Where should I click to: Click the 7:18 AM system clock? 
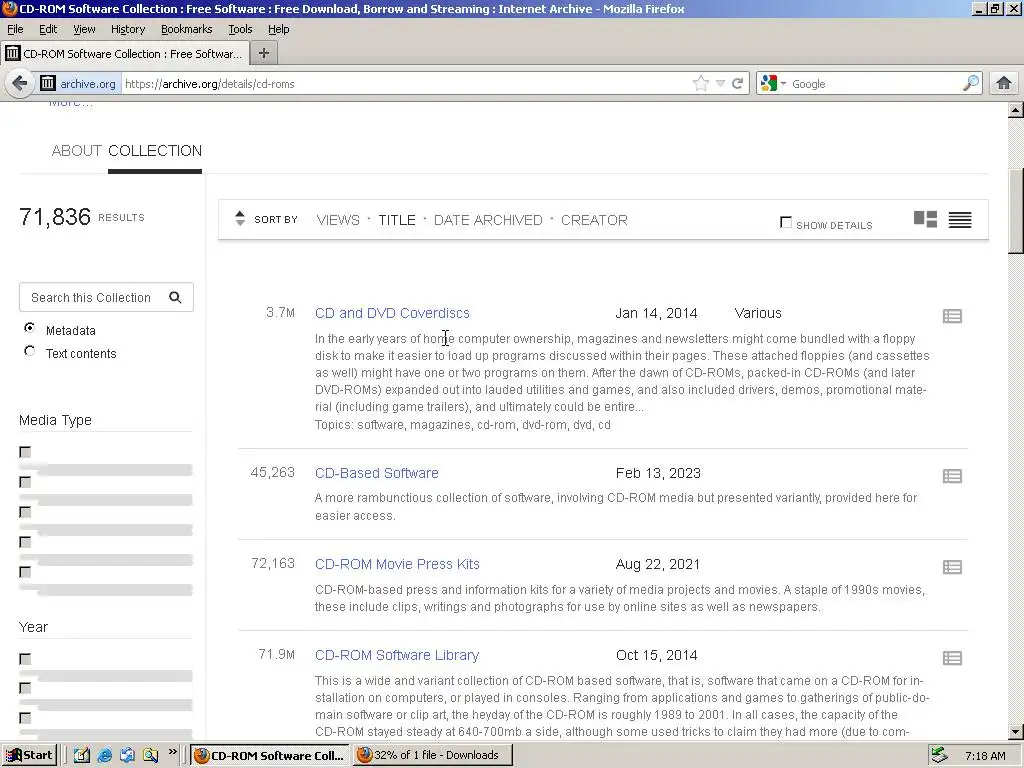tap(985, 756)
